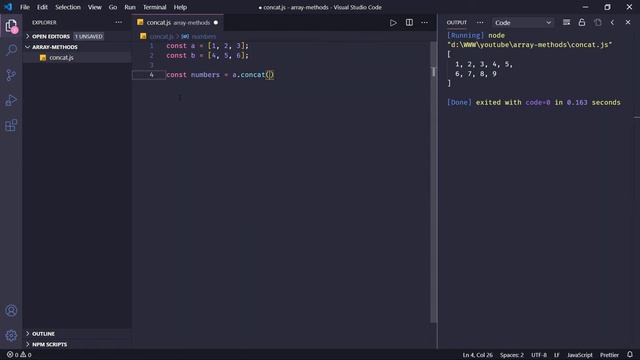Click the numbers breadcrumb symbol
Viewport: 640px width, 360px height.
(203, 36)
